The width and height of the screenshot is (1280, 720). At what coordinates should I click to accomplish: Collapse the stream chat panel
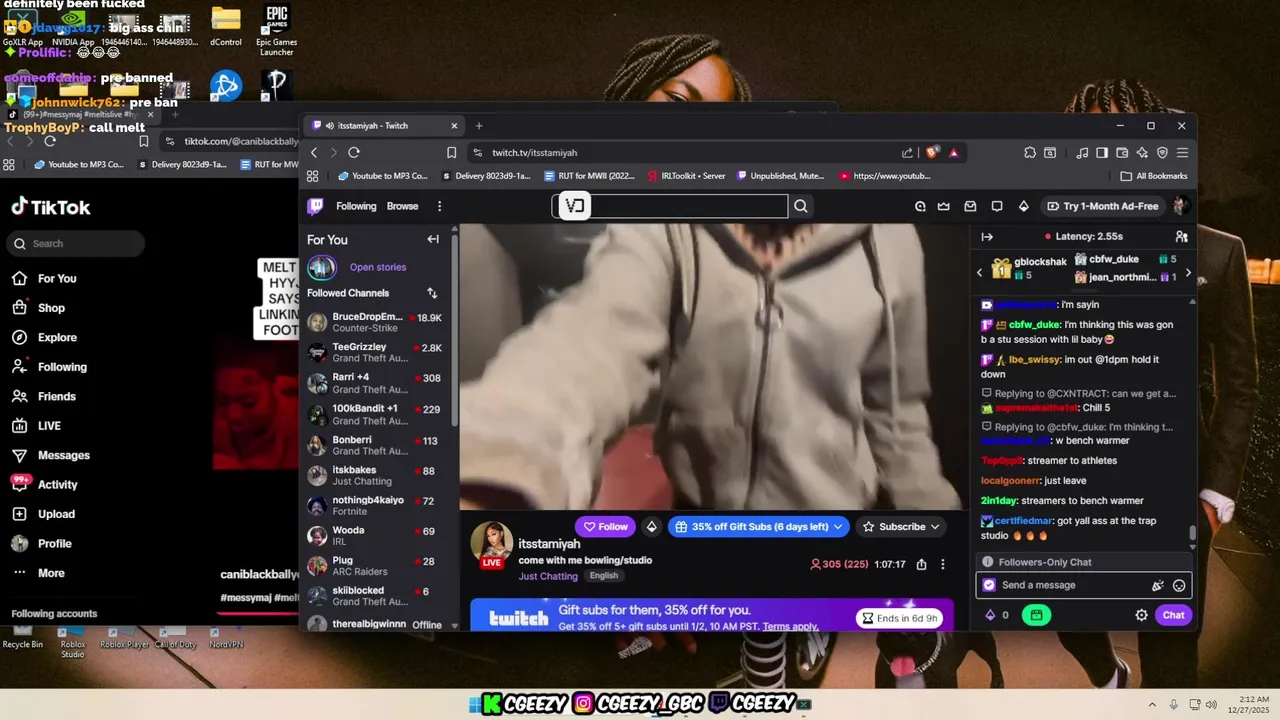pos(987,236)
